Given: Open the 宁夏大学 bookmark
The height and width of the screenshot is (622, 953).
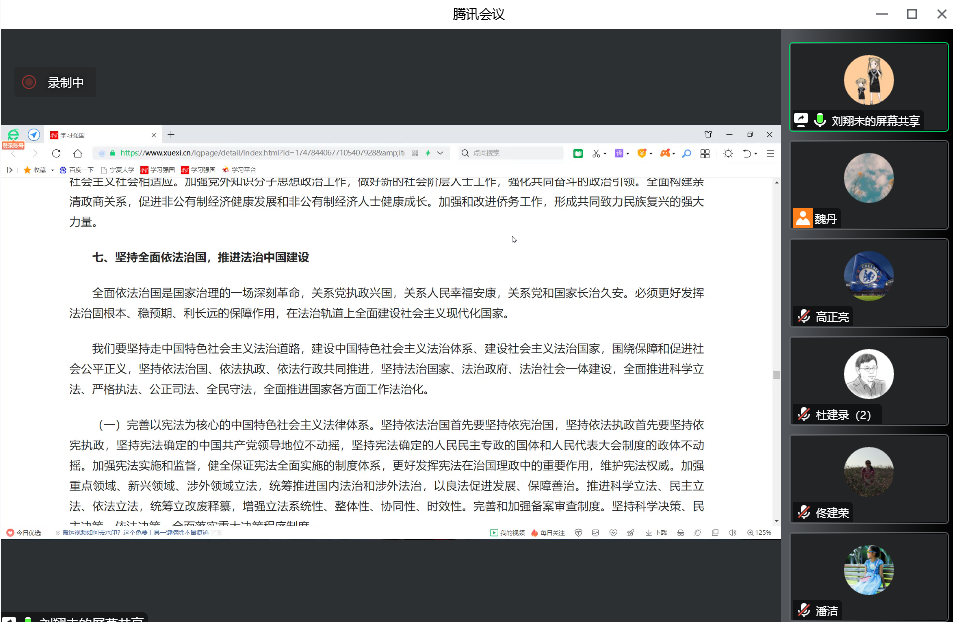Looking at the screenshot, I should pyautogui.click(x=117, y=170).
